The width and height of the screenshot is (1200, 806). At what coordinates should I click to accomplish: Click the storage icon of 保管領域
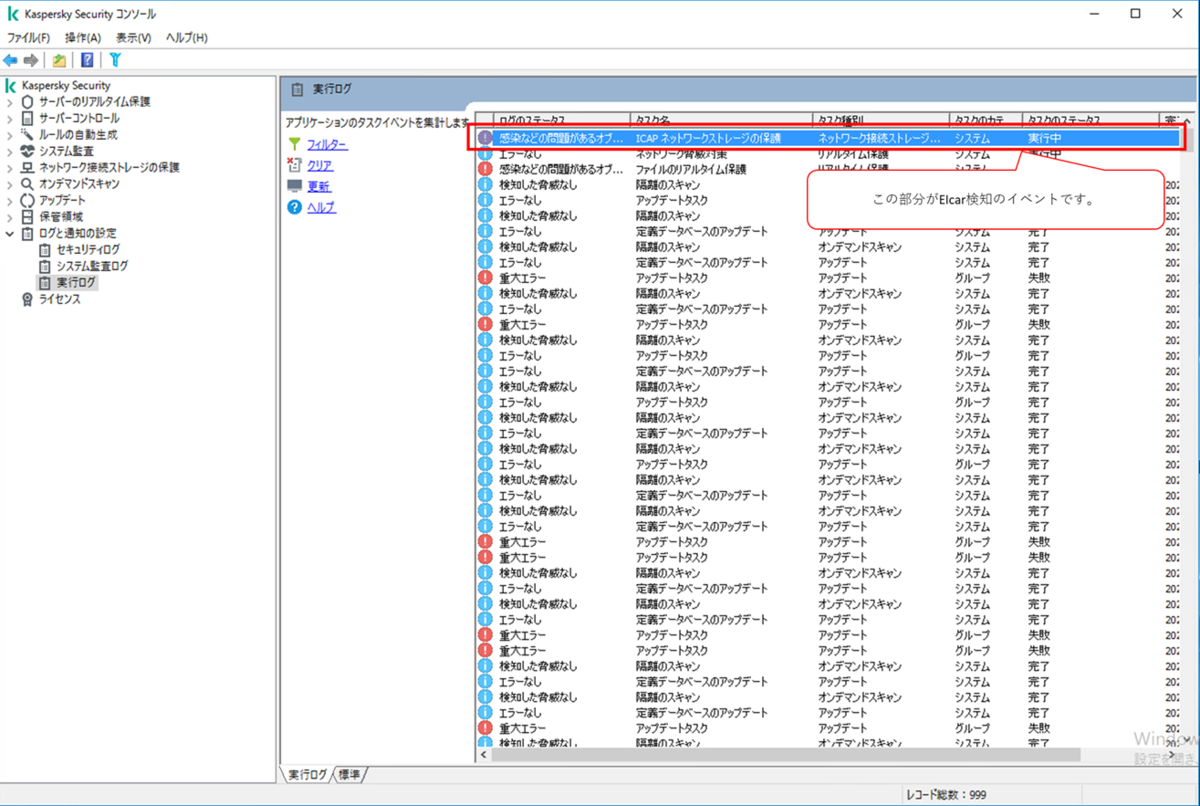tap(28, 216)
